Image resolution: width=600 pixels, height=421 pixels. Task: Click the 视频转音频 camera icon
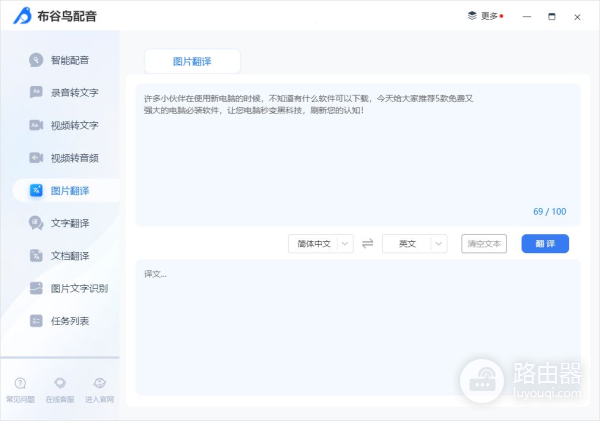[36, 158]
